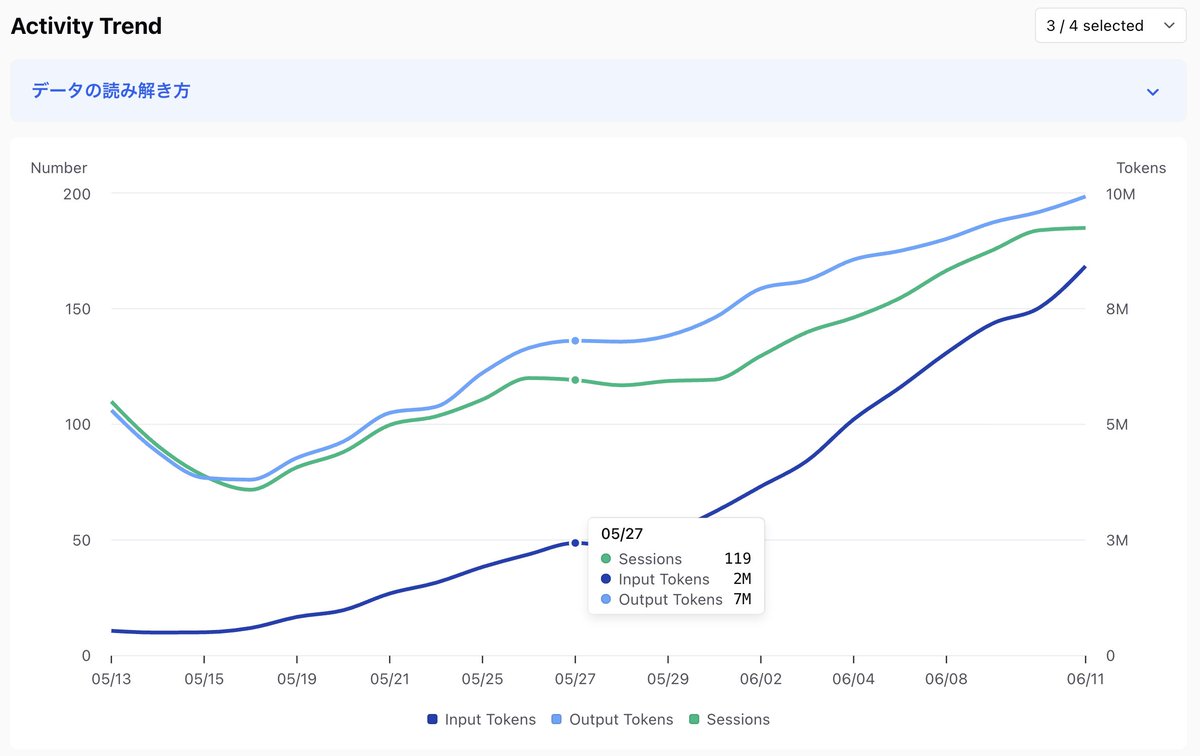Toggle Input Tokens series in legend

pyautogui.click(x=482, y=719)
